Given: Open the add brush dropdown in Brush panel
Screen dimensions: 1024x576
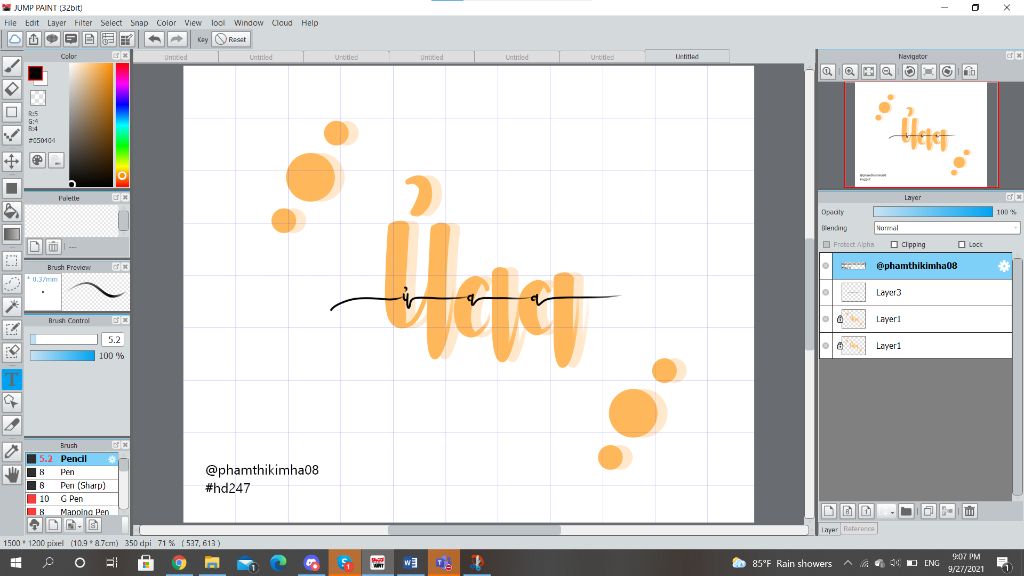Looking at the screenshot, I should tap(73, 525).
